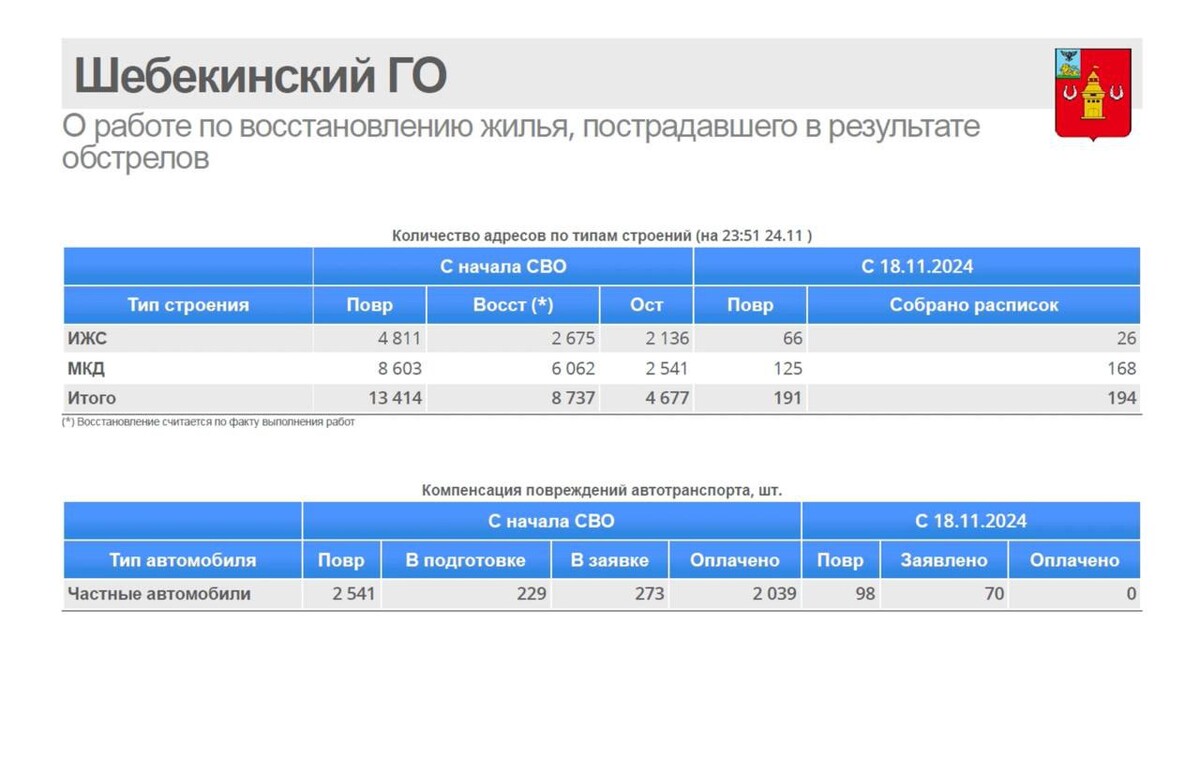Click the value 229 in Частные автомобили row
Image resolution: width=1200 pixels, height=762 pixels.
pos(531,594)
